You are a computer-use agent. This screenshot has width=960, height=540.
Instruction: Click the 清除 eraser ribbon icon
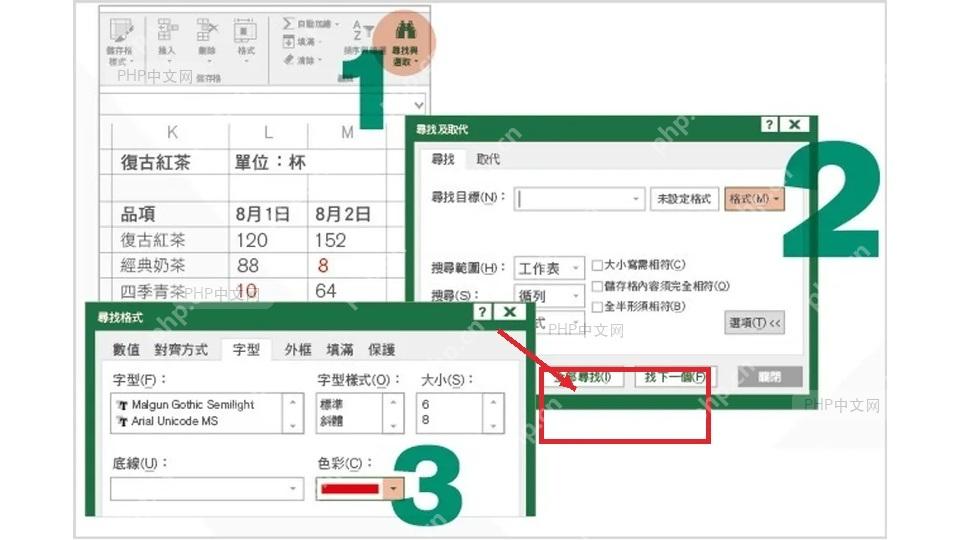pos(289,59)
